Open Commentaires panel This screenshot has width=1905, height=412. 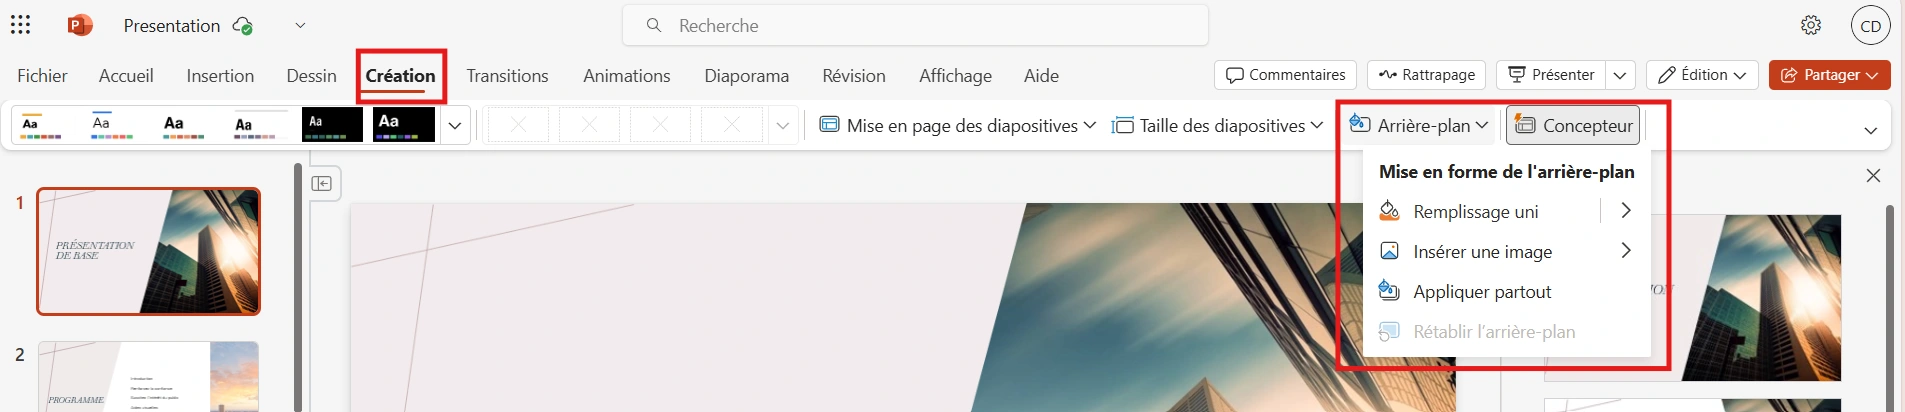coord(1285,75)
